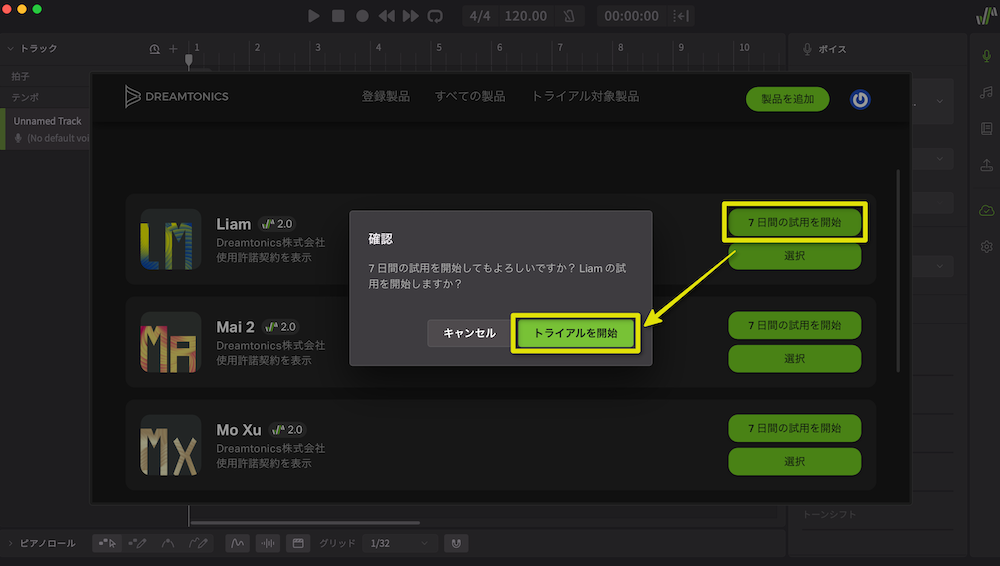Open the first dropdown under the ボイス panel
Viewport: 1000px width, 566px height.
[x=932, y=101]
